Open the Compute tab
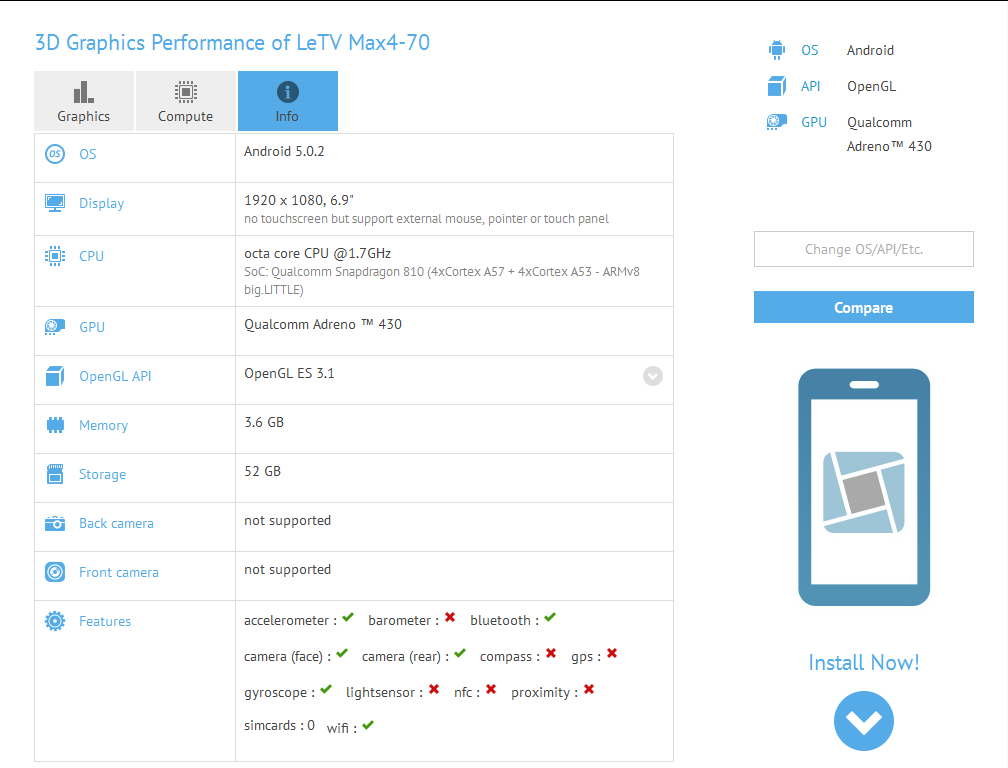Image resolution: width=1008 pixels, height=768 pixels. 186,101
